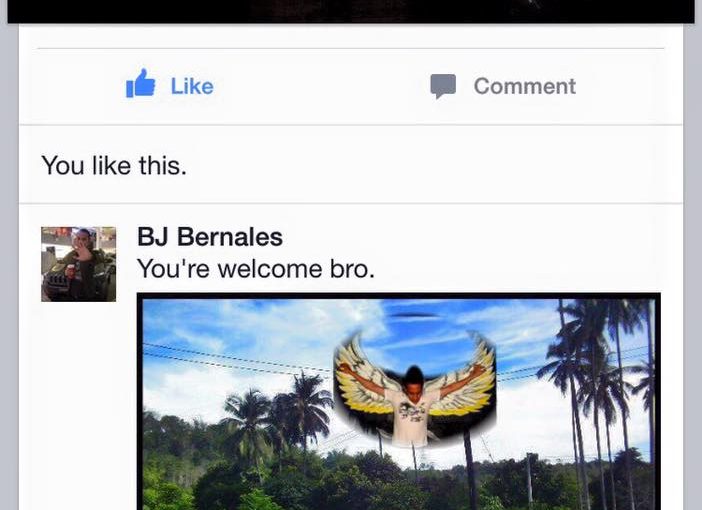This screenshot has height=510, width=702.
Task: Click the blue thumbs-up Like icon
Action: coord(141,83)
